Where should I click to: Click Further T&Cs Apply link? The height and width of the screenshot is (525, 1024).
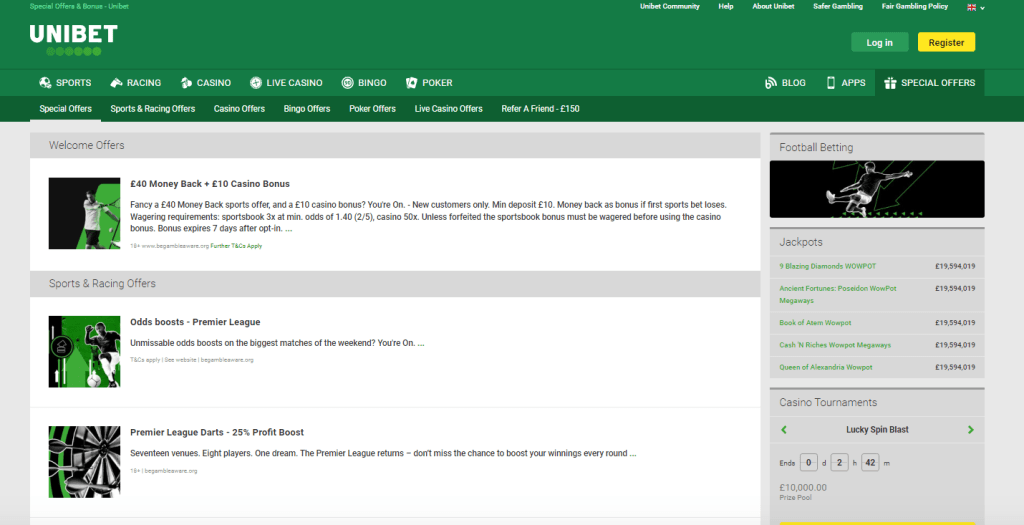pyautogui.click(x=236, y=246)
